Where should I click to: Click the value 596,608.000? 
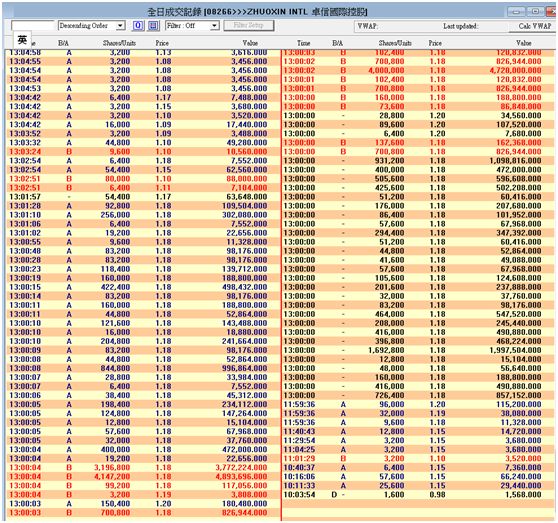pos(519,179)
